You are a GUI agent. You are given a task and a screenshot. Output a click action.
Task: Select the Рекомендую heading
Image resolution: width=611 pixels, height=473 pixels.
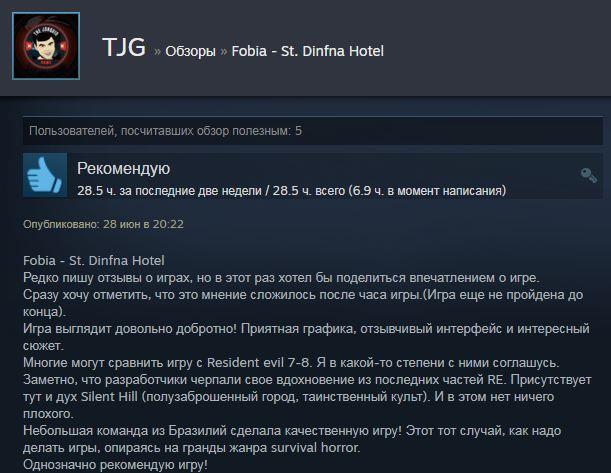(x=124, y=168)
